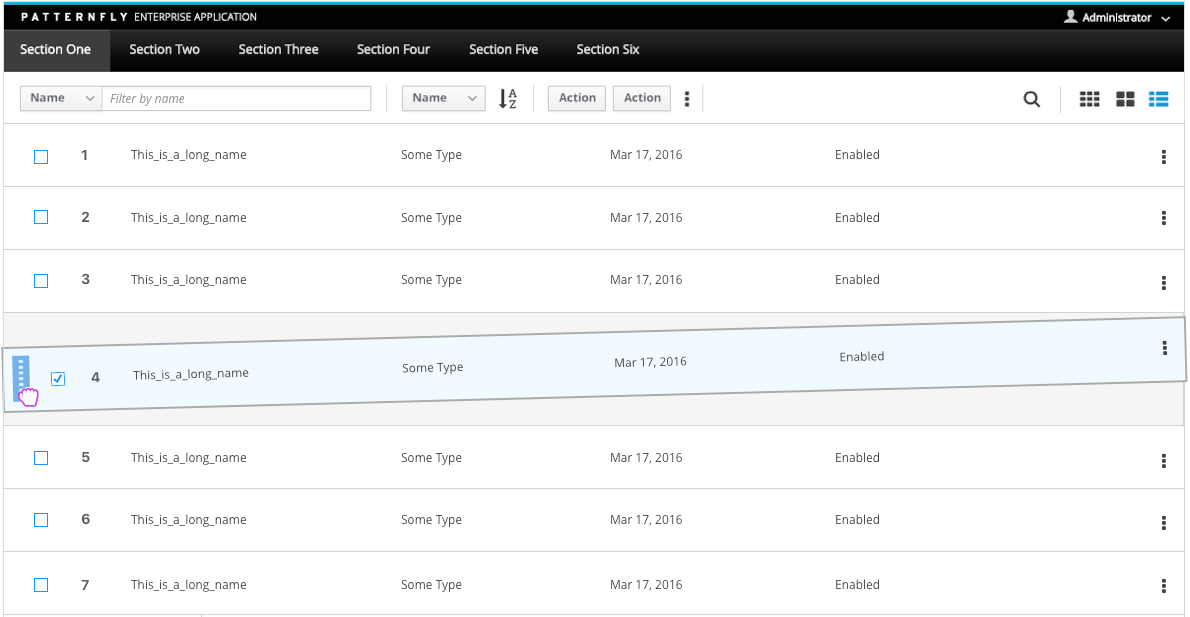
Task: Open the filter Name dropdown
Action: (x=61, y=98)
